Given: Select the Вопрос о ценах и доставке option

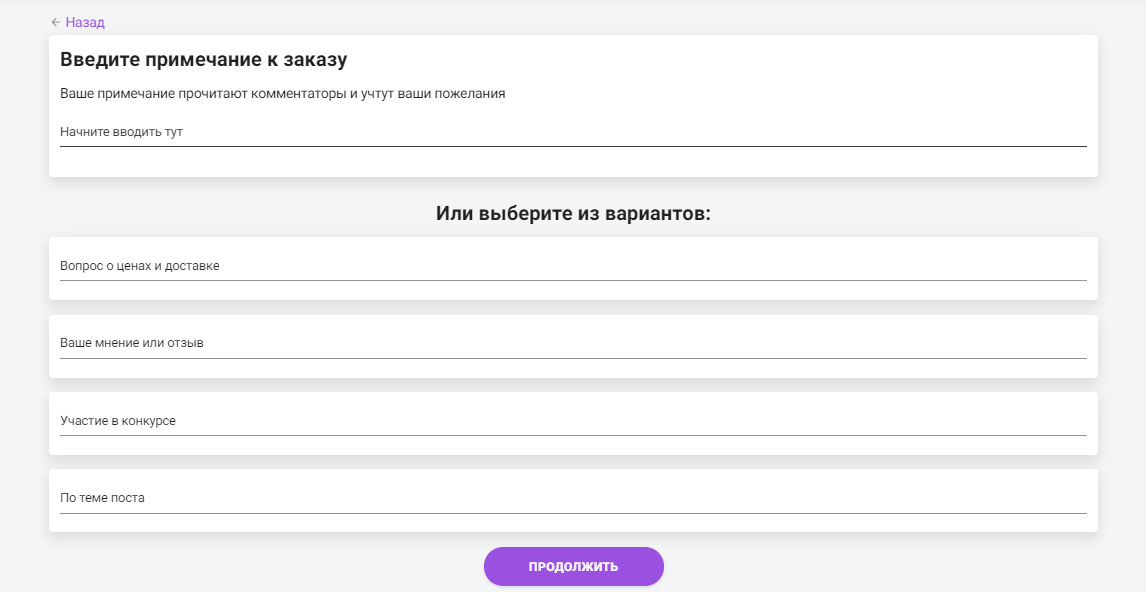Looking at the screenshot, I should pos(573,268).
